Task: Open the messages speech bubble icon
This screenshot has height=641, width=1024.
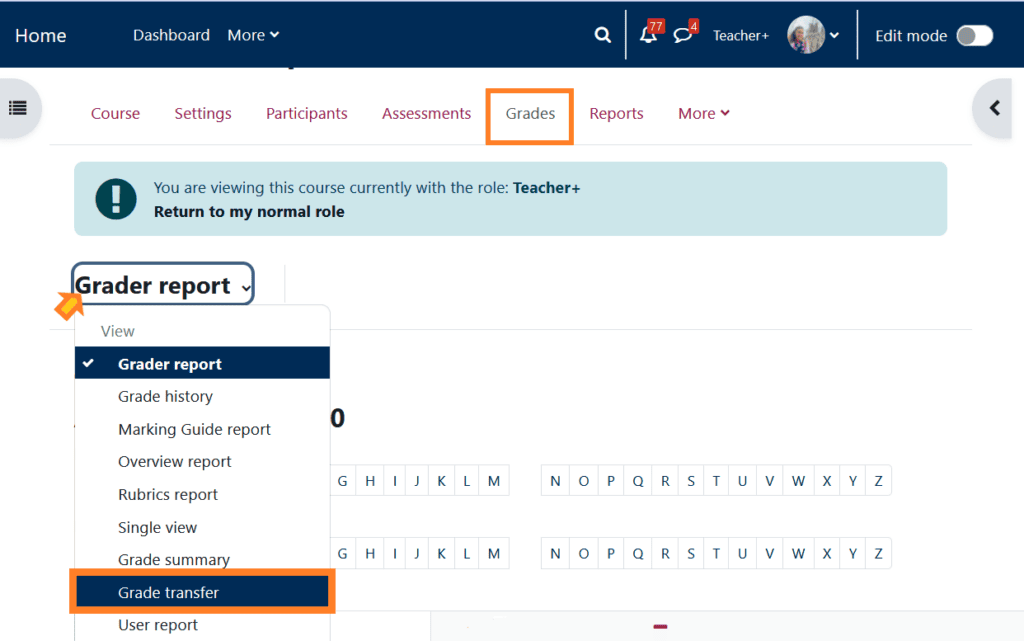Action: click(682, 36)
